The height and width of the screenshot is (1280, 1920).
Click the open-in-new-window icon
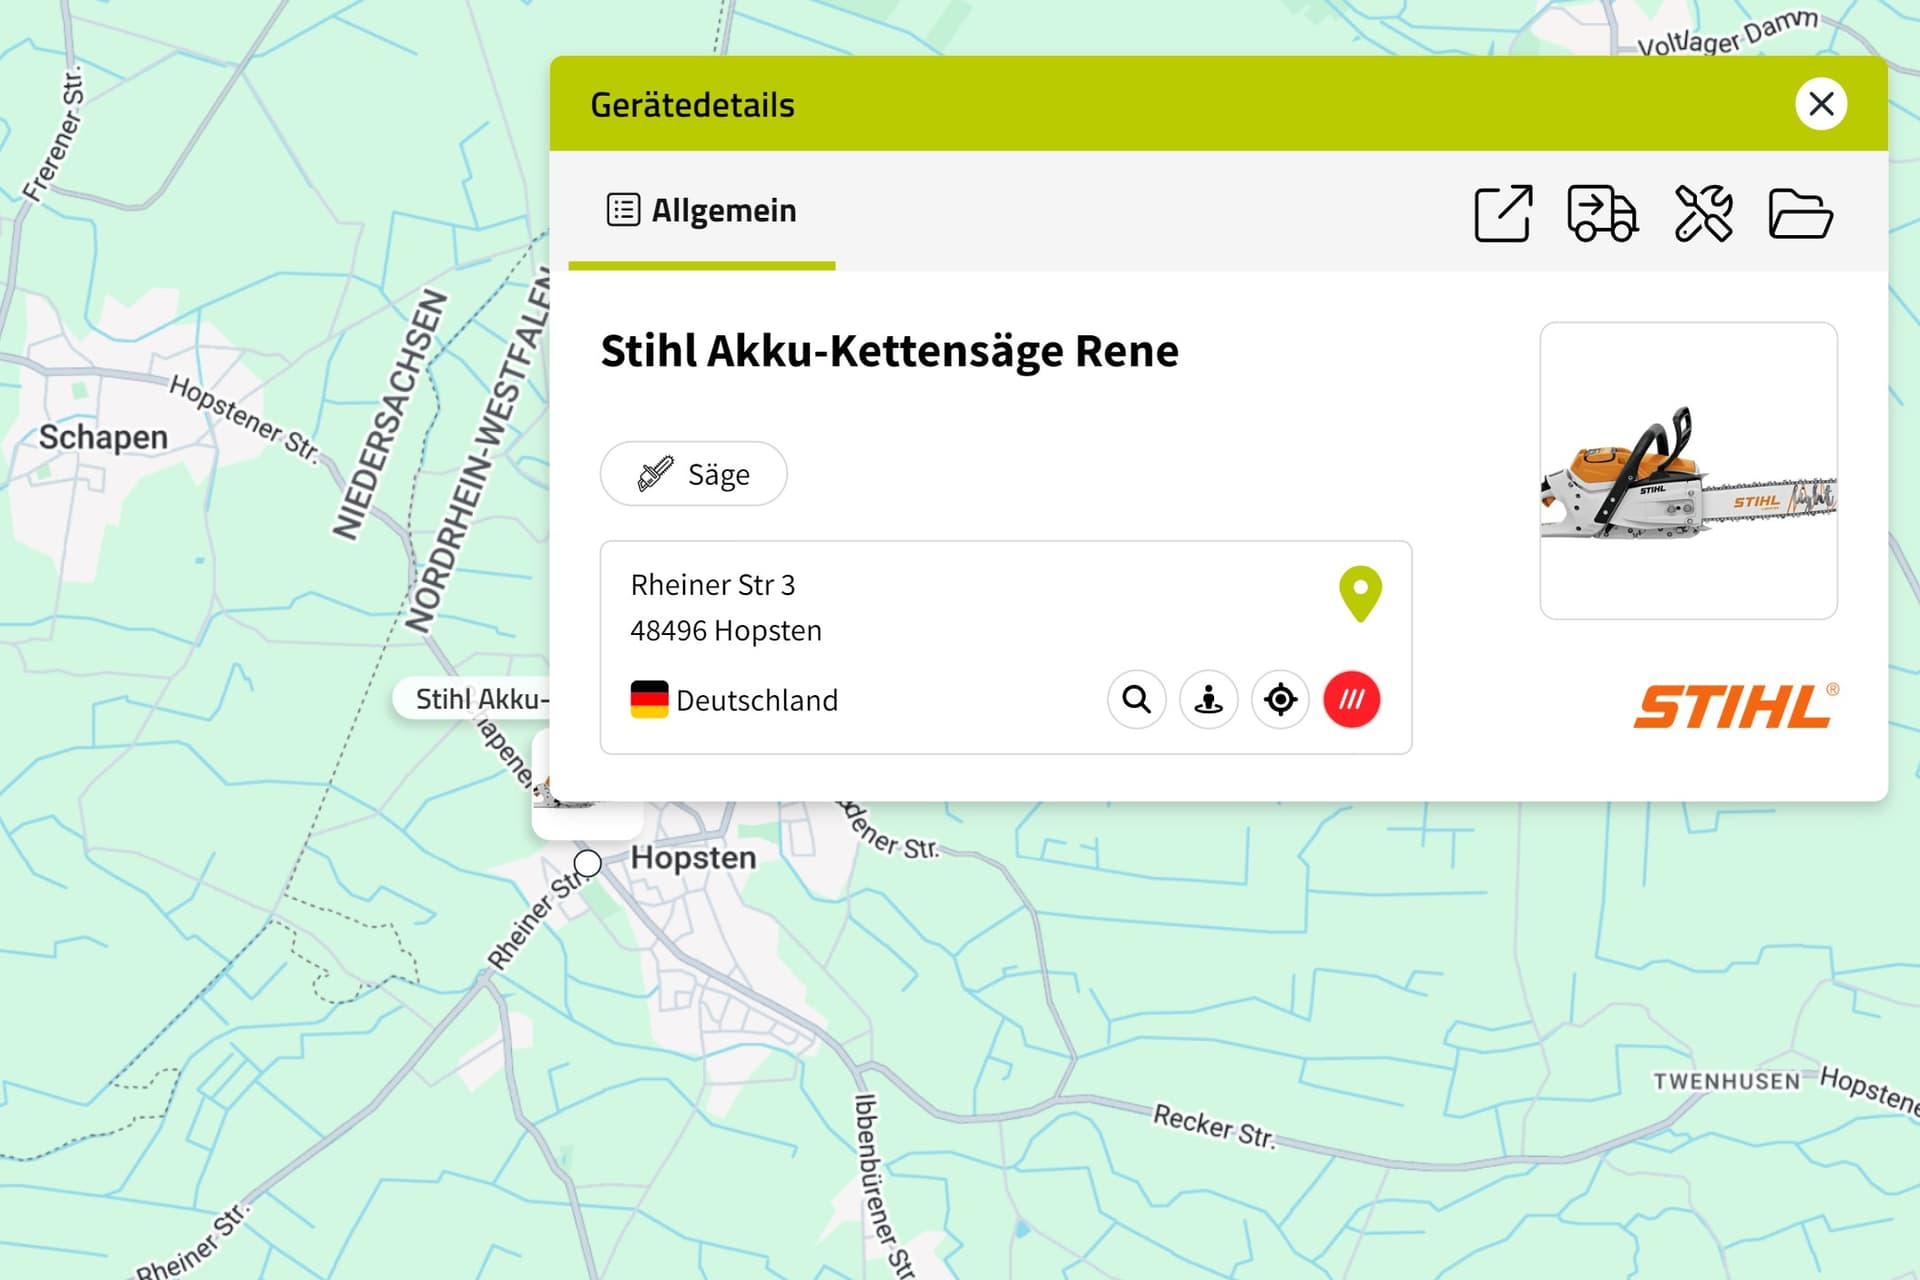tap(1503, 213)
